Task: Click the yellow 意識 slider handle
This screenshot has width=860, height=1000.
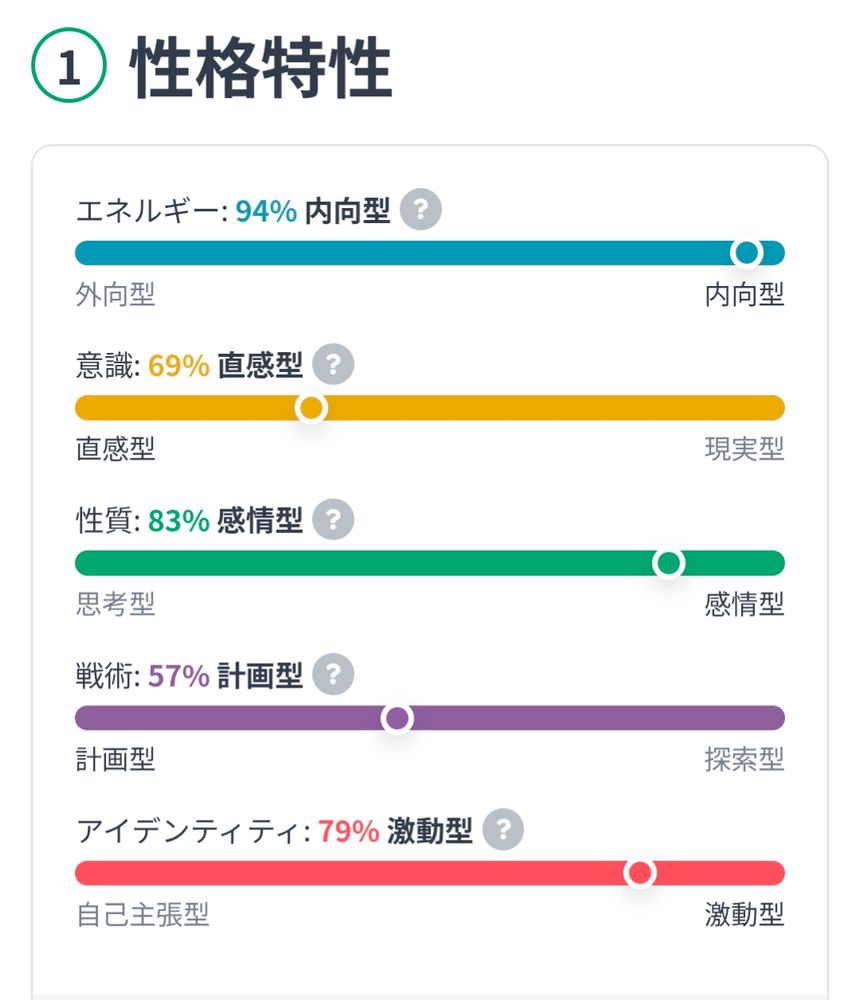Action: tap(312, 408)
